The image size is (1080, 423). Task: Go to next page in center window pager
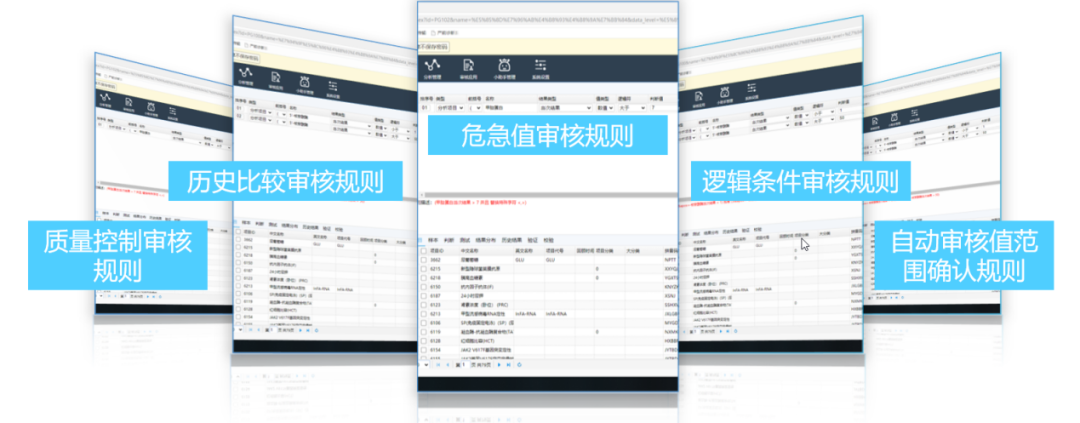(499, 364)
